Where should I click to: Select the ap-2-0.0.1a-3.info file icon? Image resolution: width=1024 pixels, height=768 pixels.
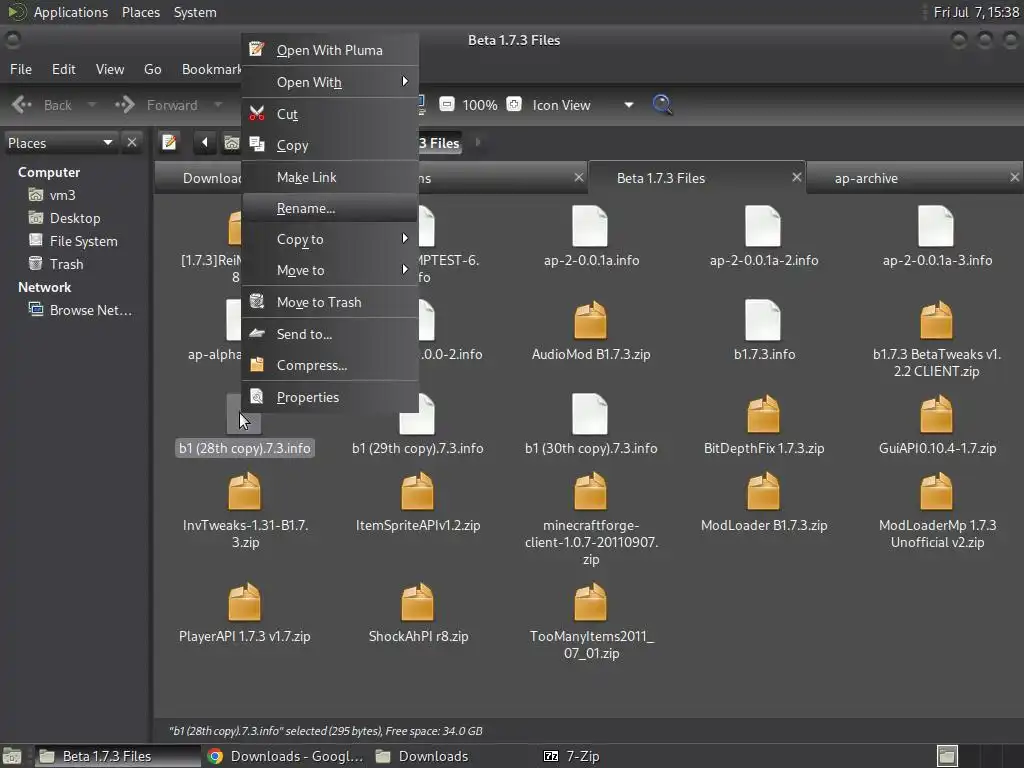(936, 226)
